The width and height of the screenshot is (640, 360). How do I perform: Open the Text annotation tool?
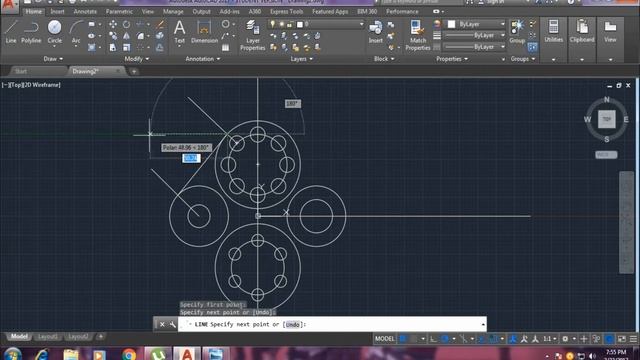pos(179,32)
